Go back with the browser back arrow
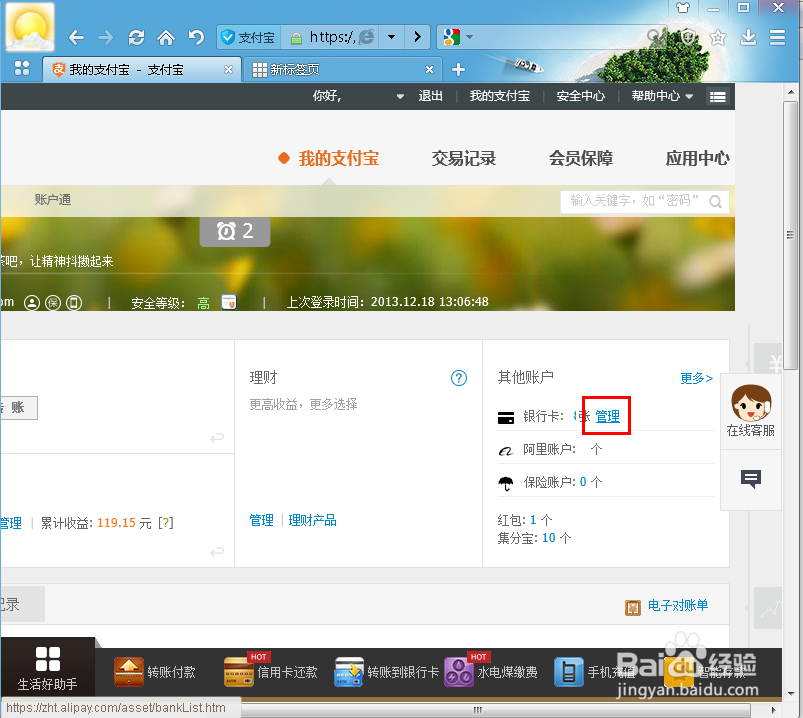This screenshot has height=718, width=803. coord(76,37)
